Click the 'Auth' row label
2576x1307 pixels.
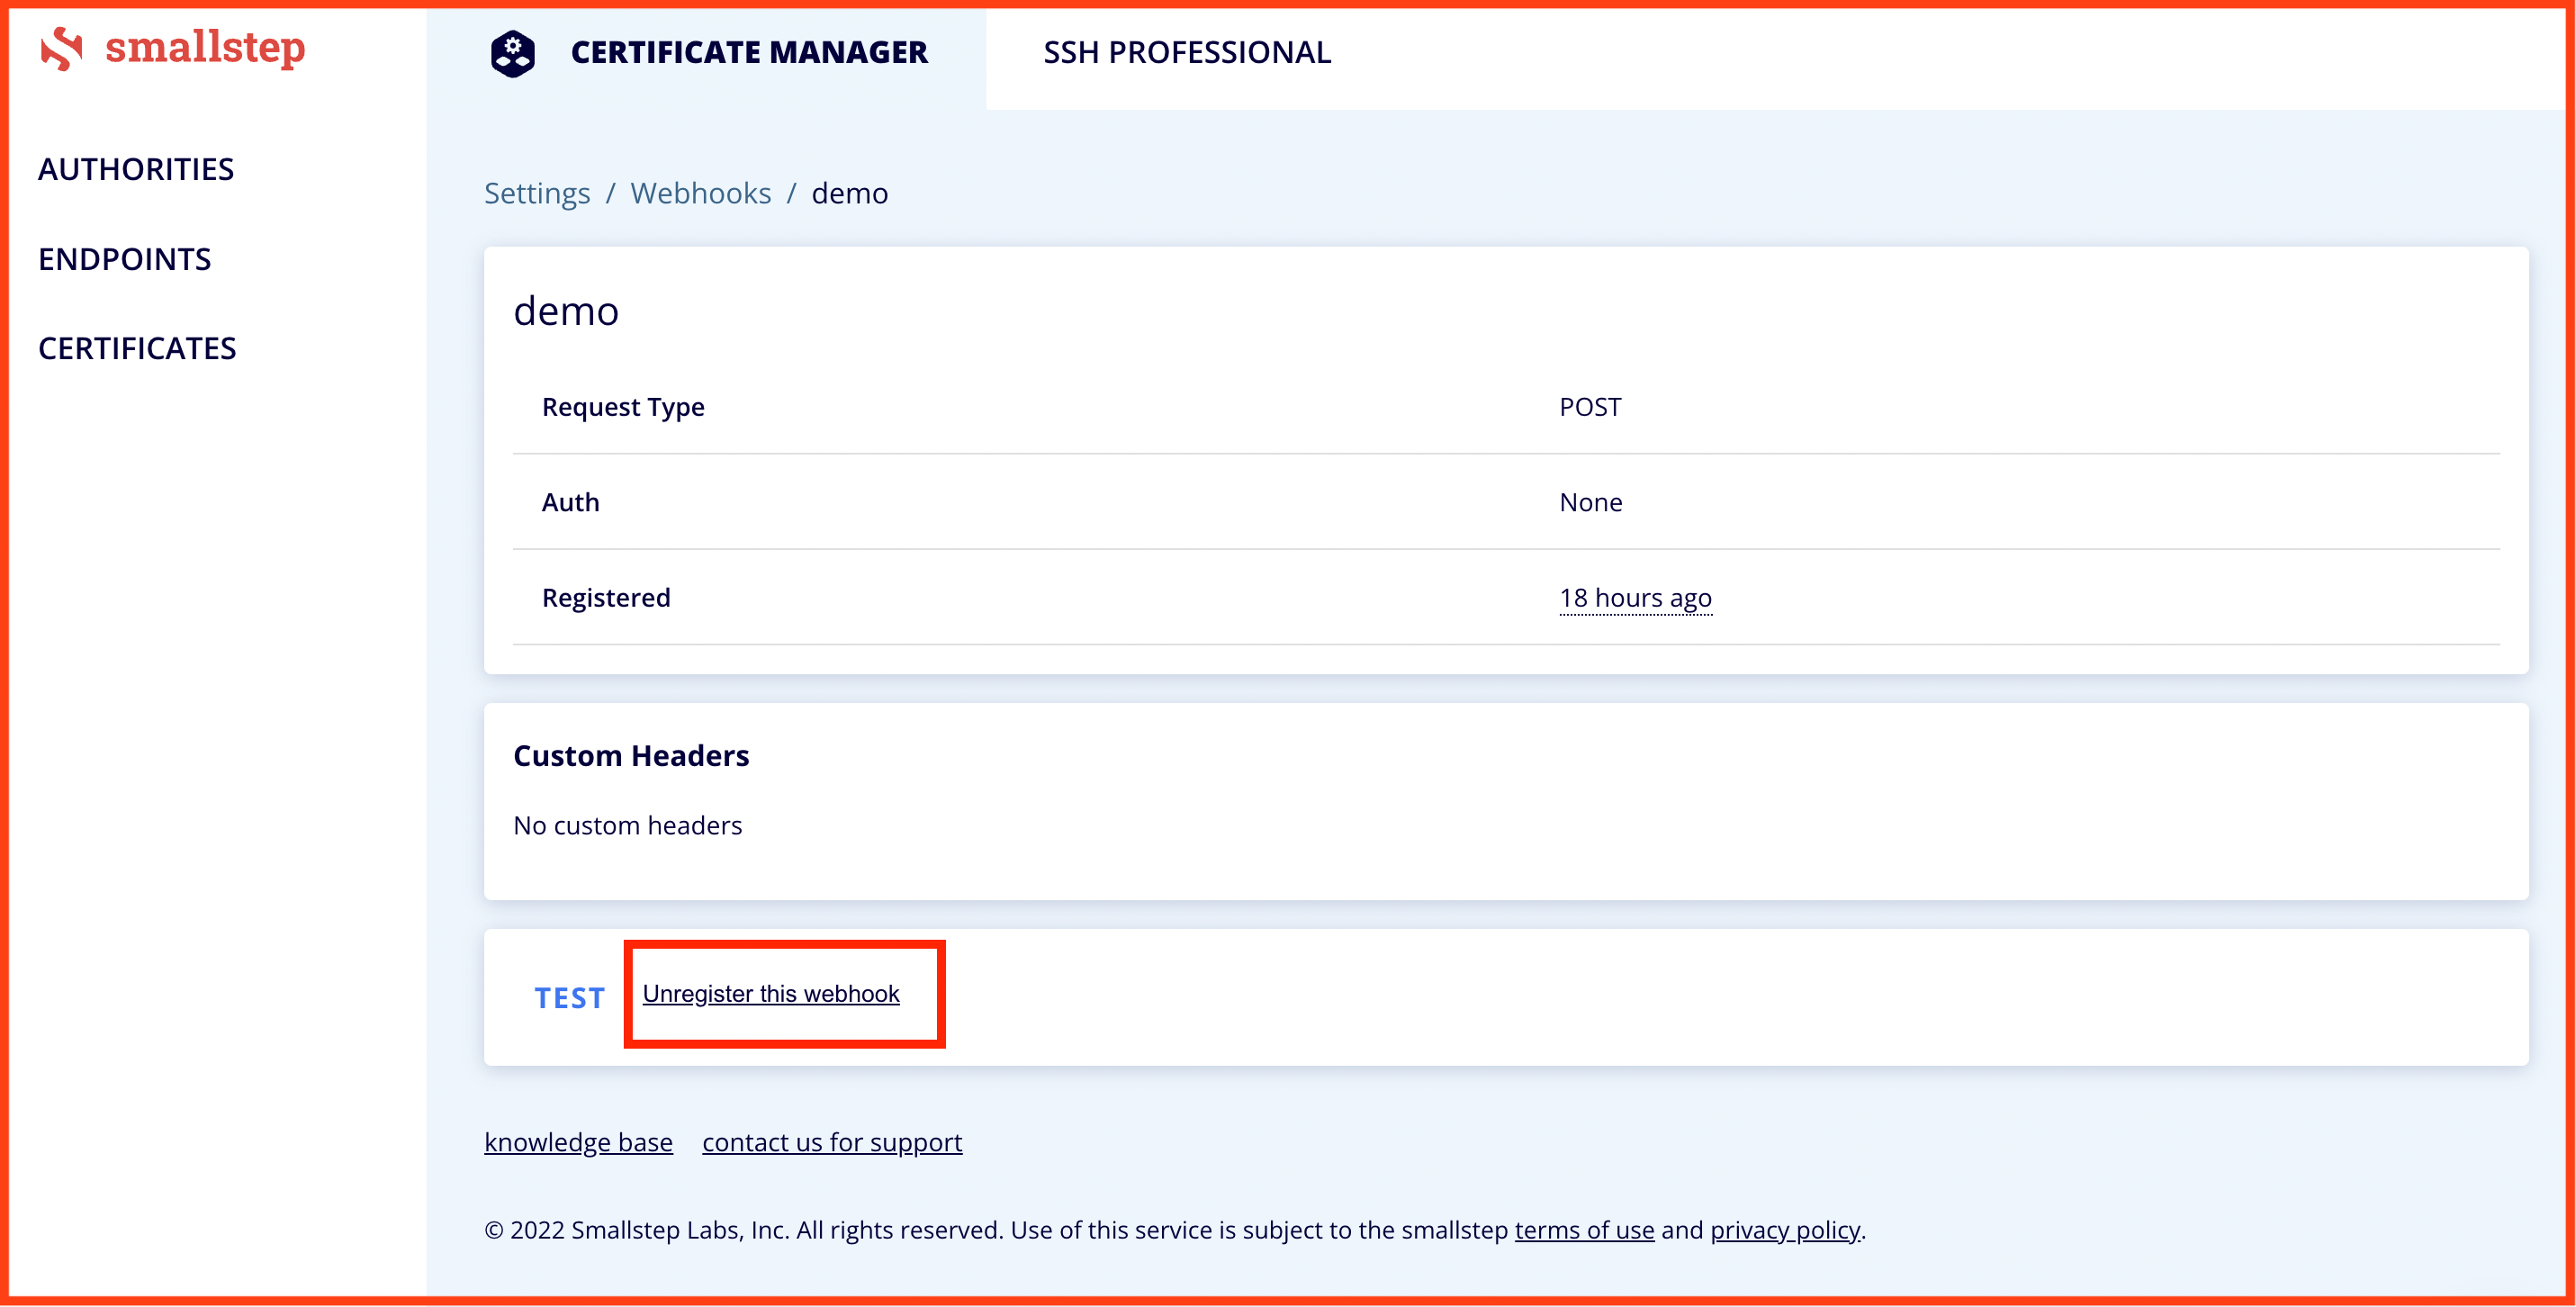tap(570, 502)
